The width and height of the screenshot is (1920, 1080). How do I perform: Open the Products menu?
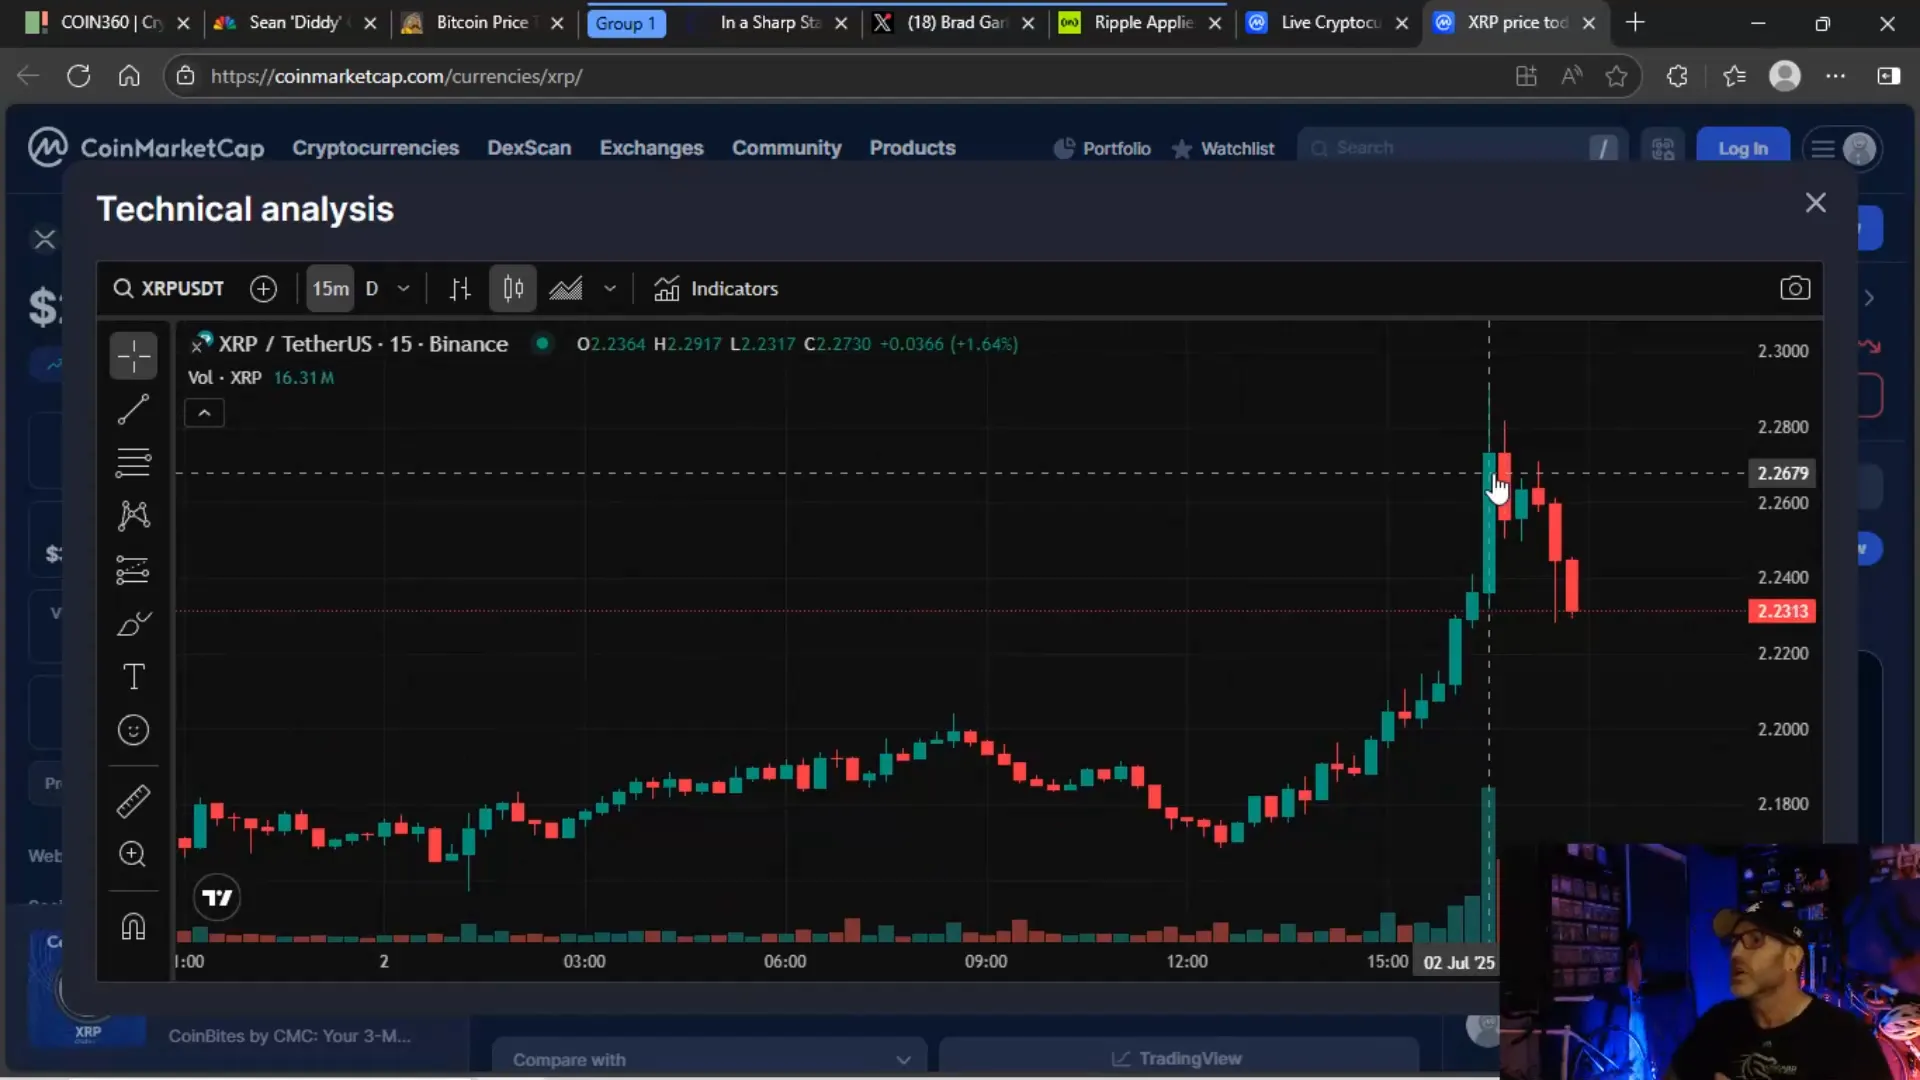coord(912,148)
